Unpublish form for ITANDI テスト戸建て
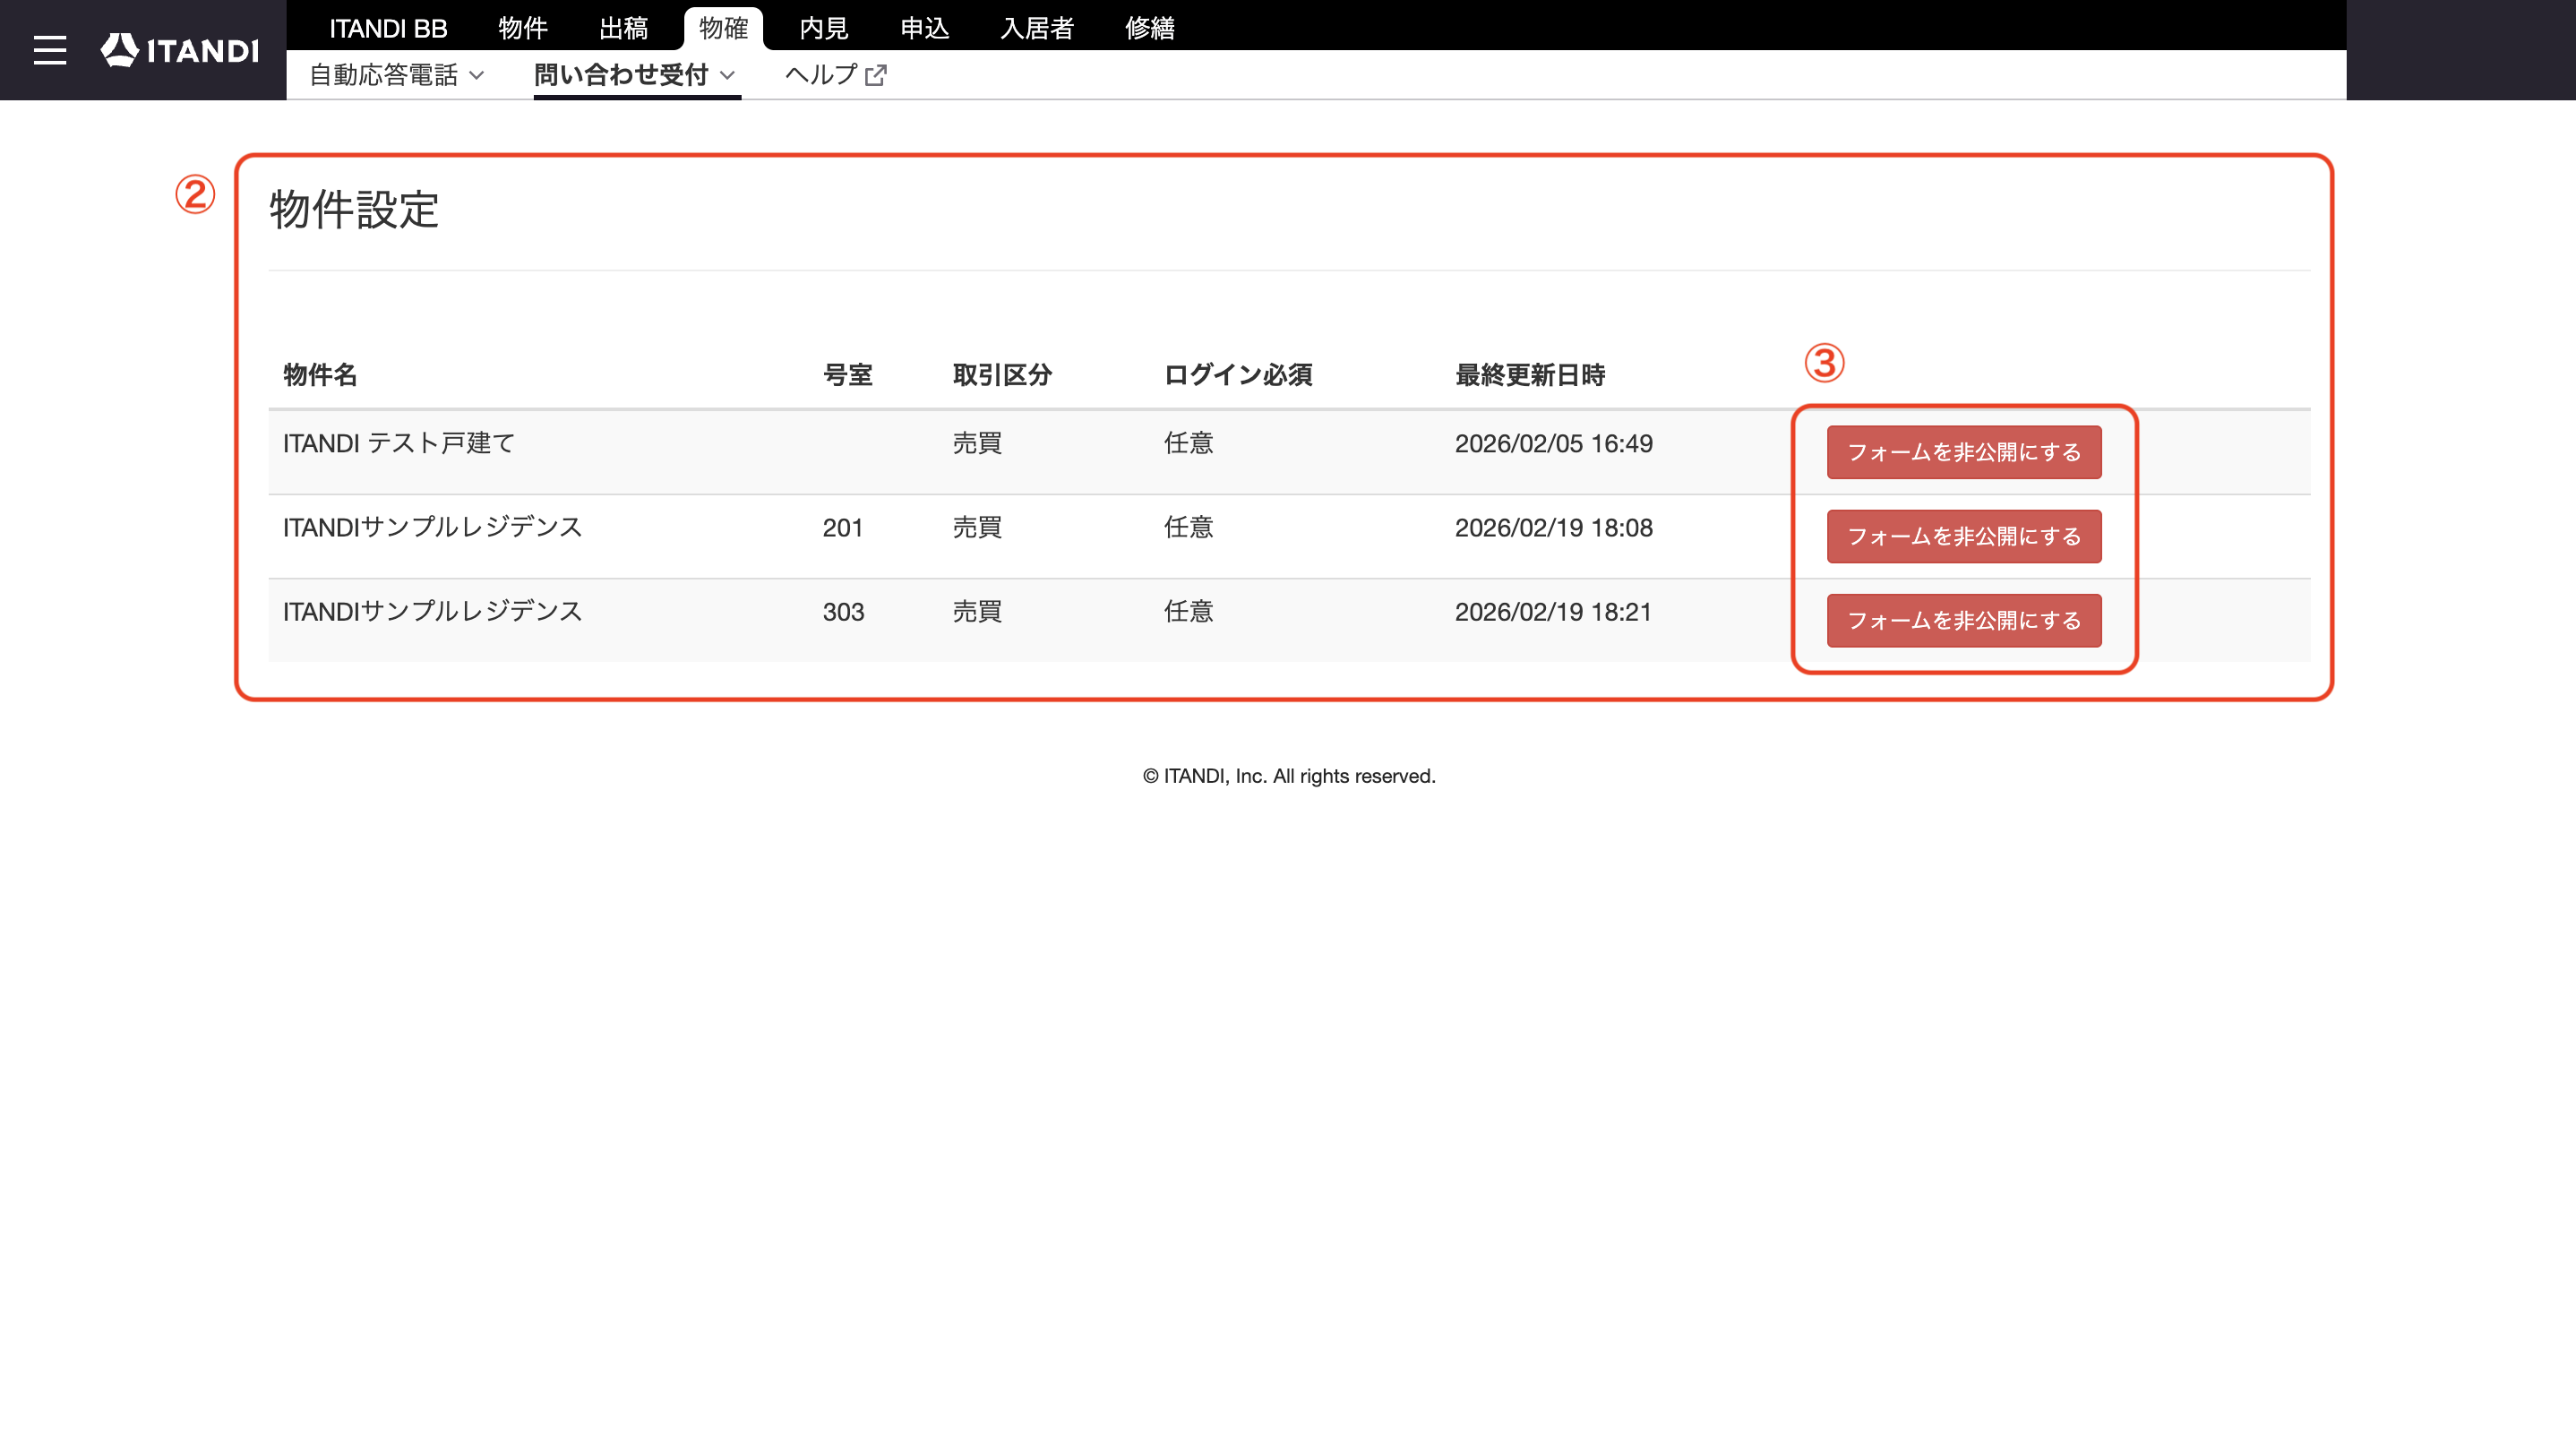 point(1964,452)
